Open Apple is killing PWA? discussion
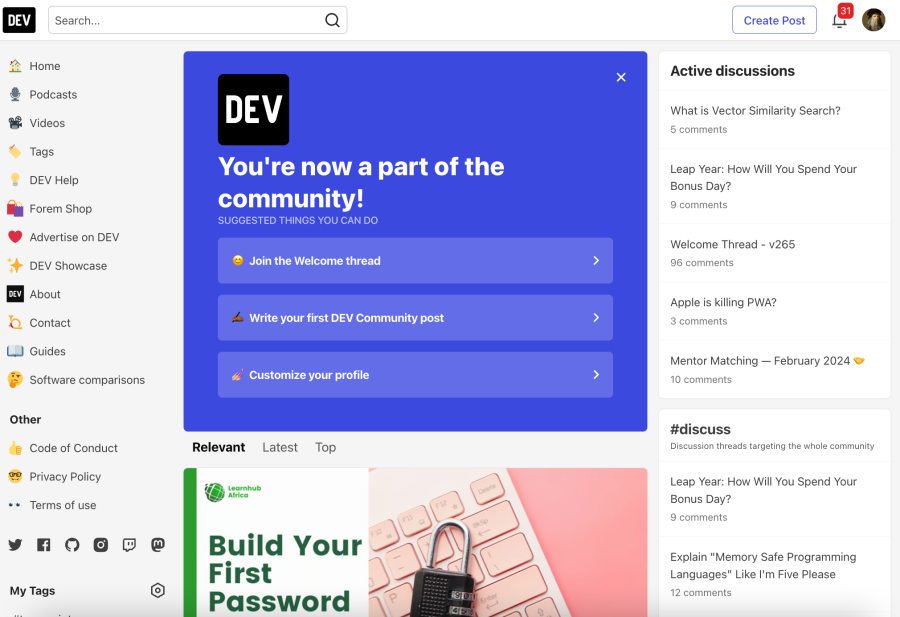 723,302
